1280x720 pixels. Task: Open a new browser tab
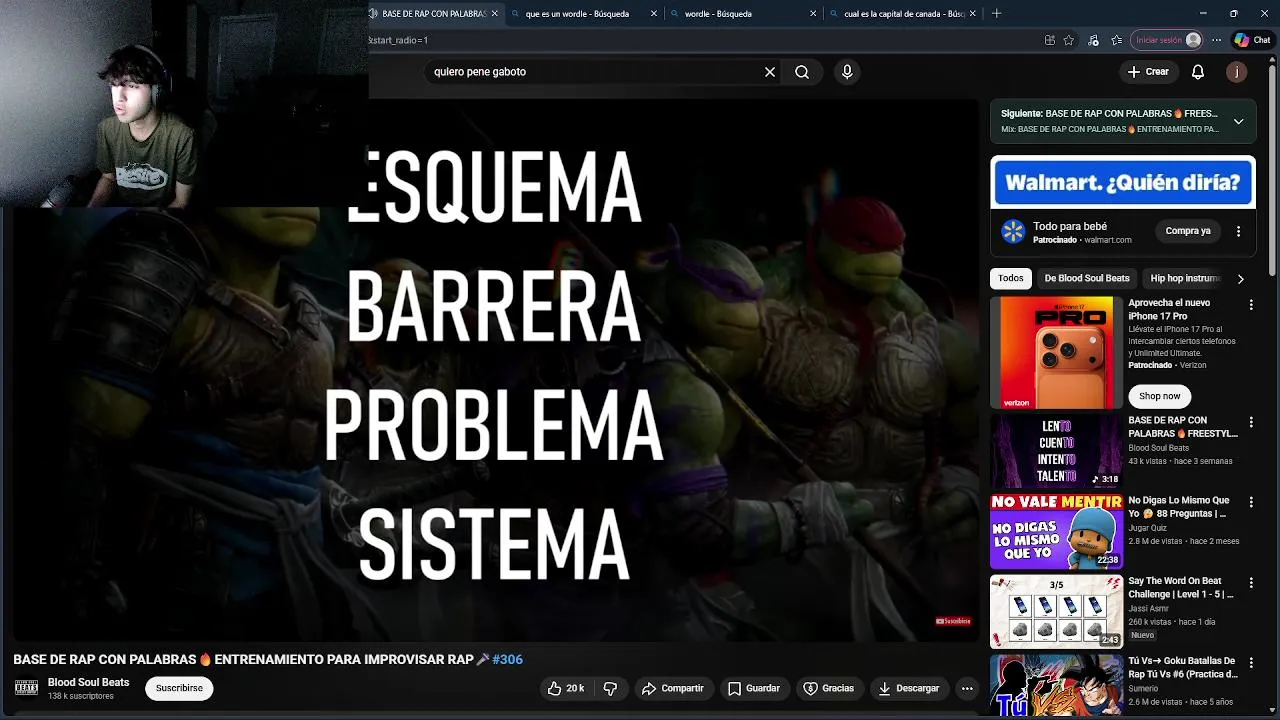point(996,14)
